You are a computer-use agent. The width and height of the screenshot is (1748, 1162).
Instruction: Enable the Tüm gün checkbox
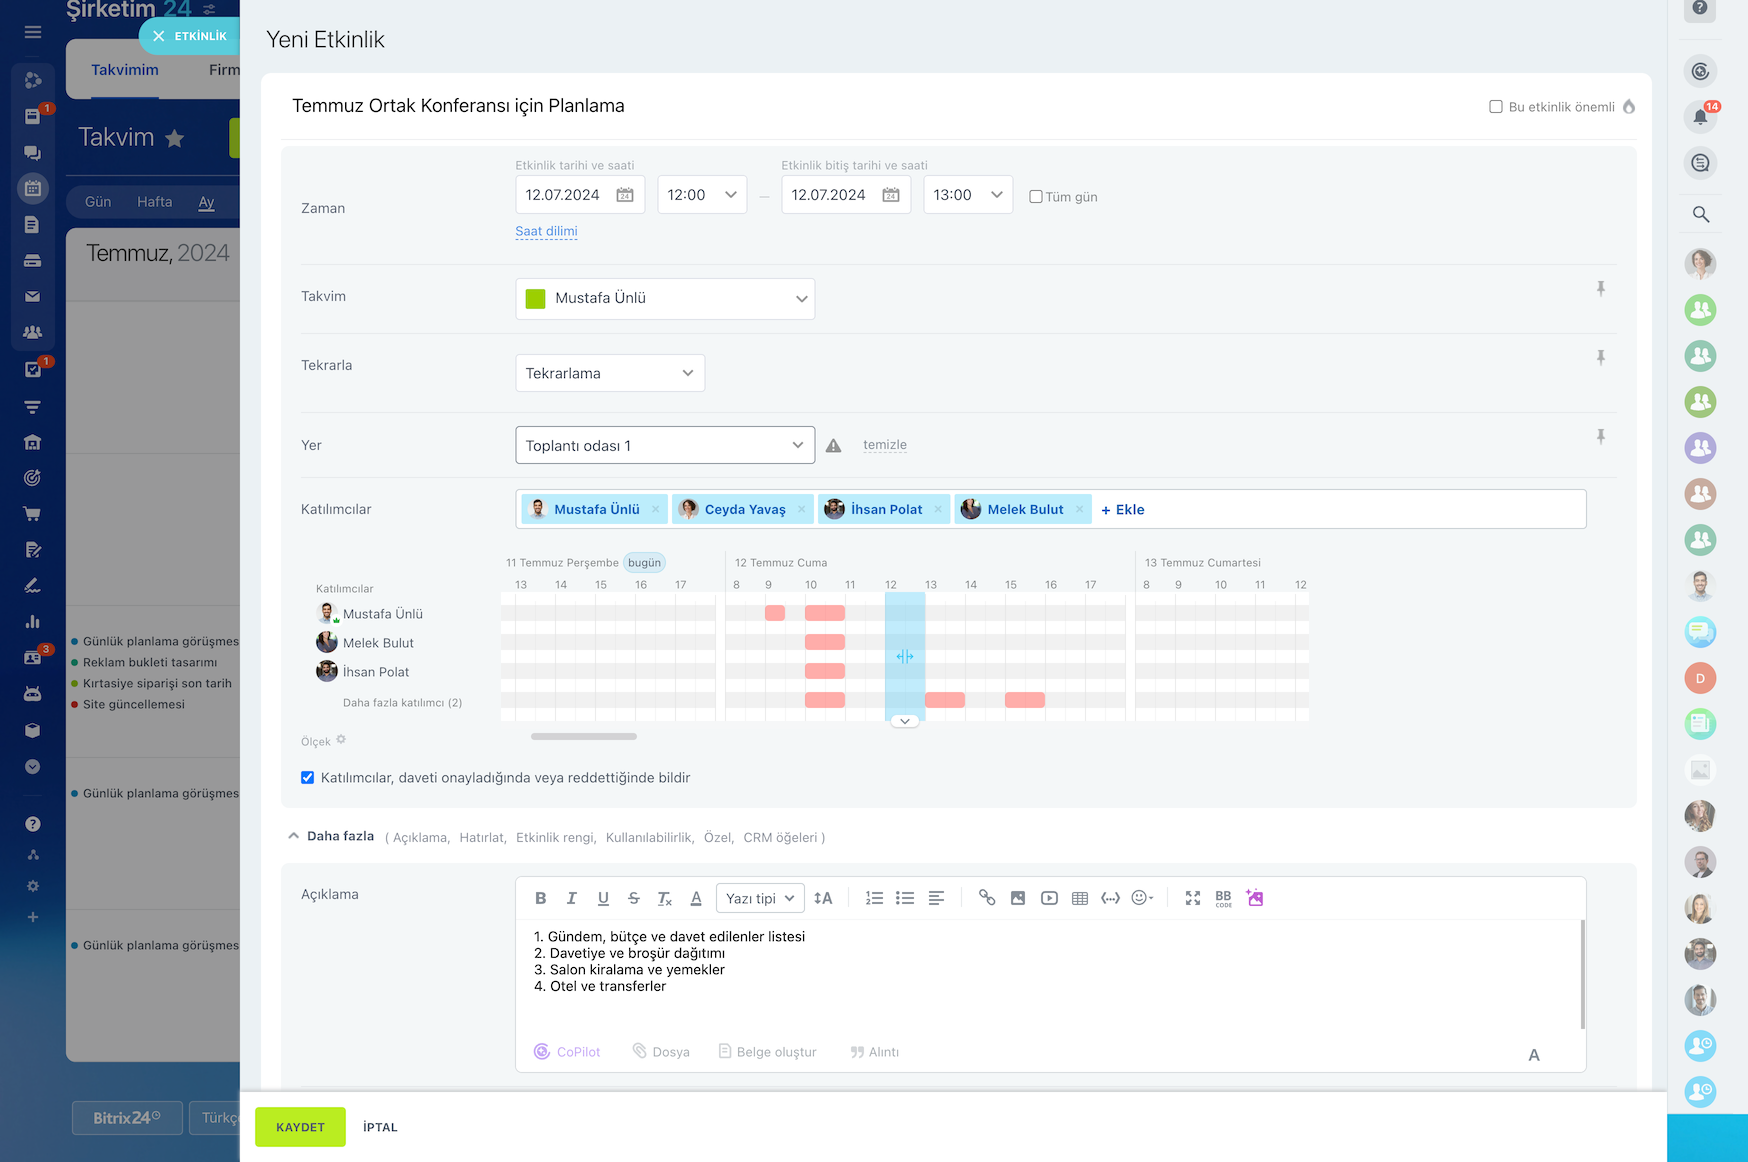pos(1036,197)
